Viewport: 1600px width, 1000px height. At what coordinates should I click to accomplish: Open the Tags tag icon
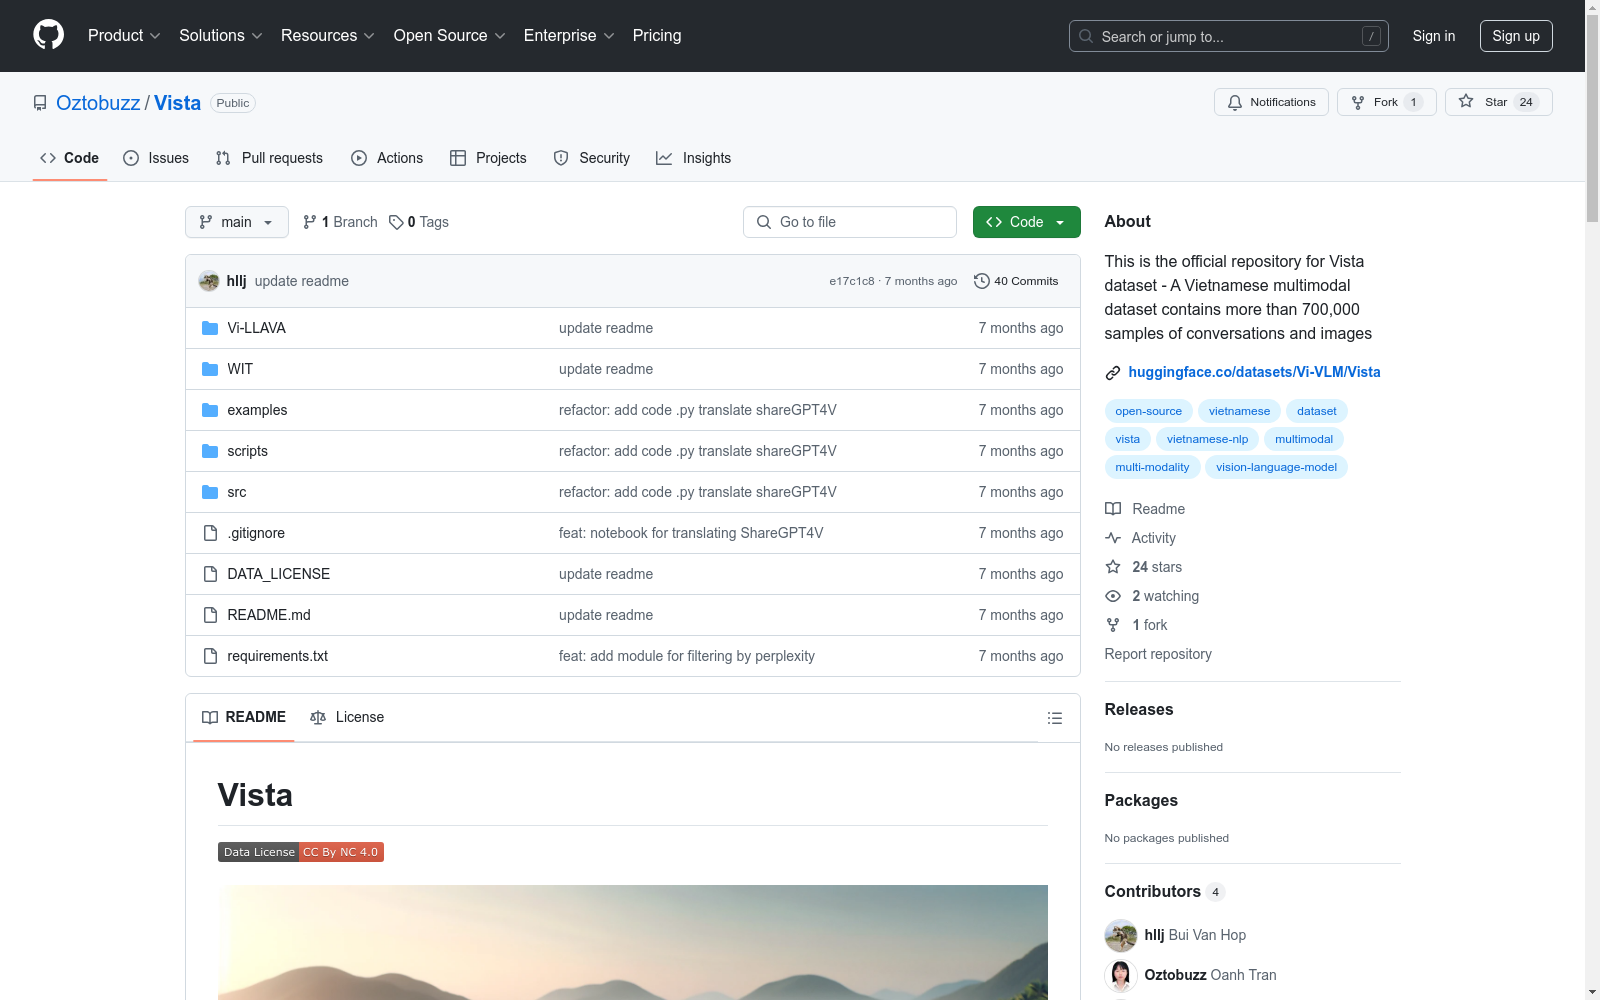(396, 222)
